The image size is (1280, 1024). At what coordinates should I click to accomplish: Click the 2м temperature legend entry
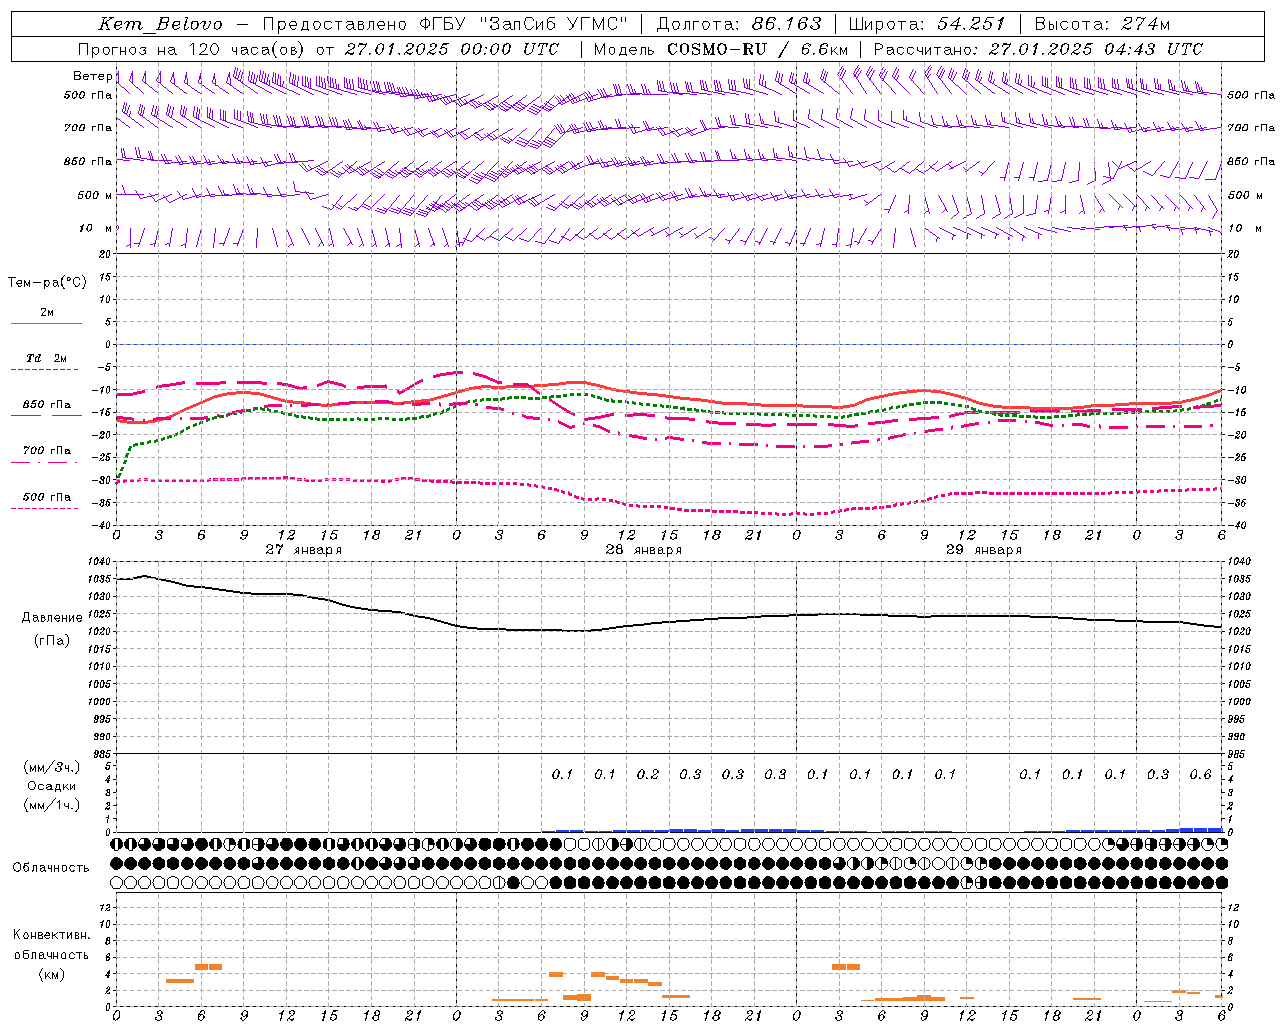click(x=47, y=312)
